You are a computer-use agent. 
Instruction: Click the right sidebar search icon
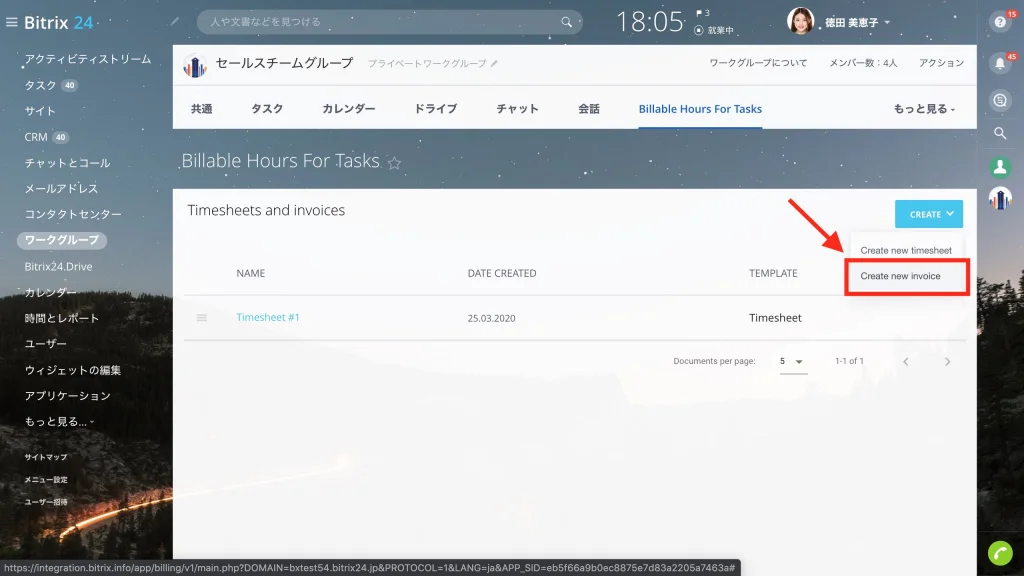1000,133
